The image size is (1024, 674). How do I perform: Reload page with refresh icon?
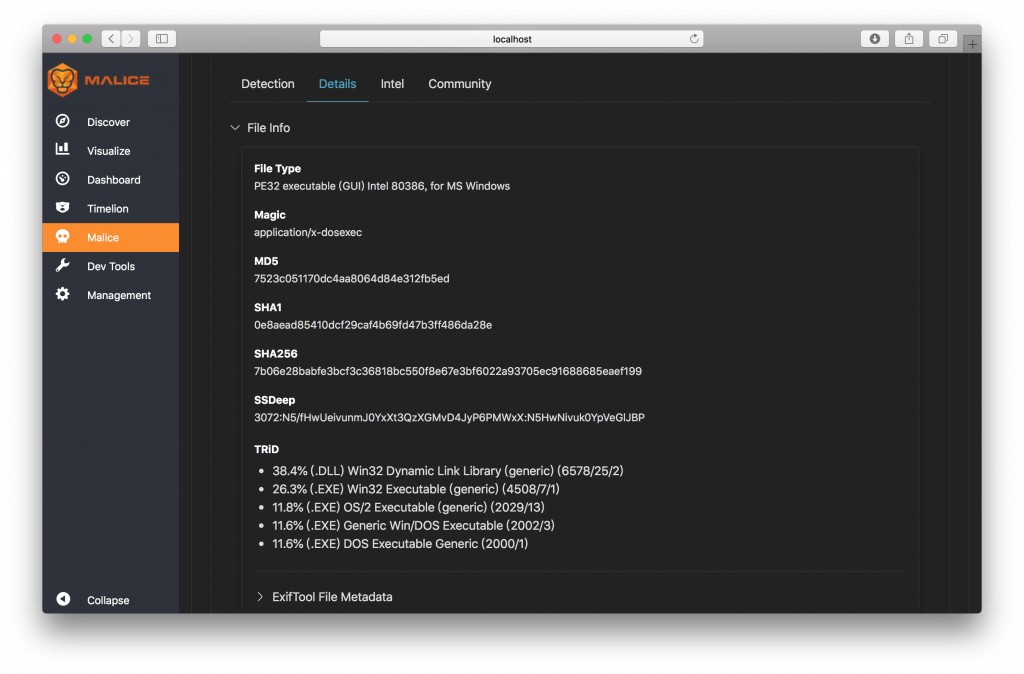click(694, 39)
